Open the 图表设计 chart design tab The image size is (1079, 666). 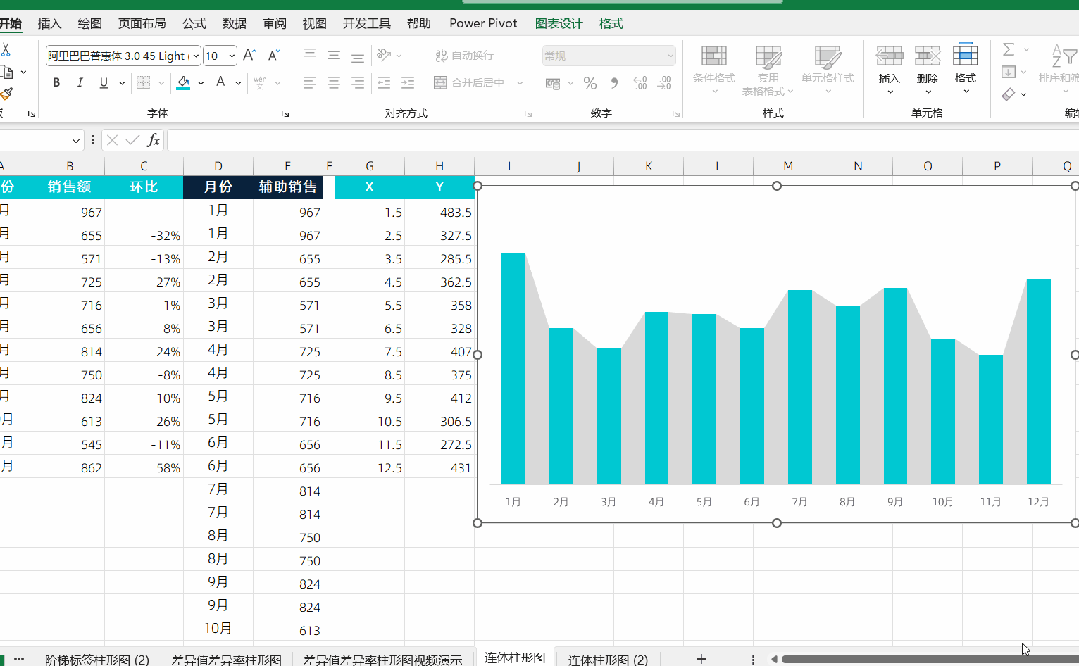coord(559,23)
